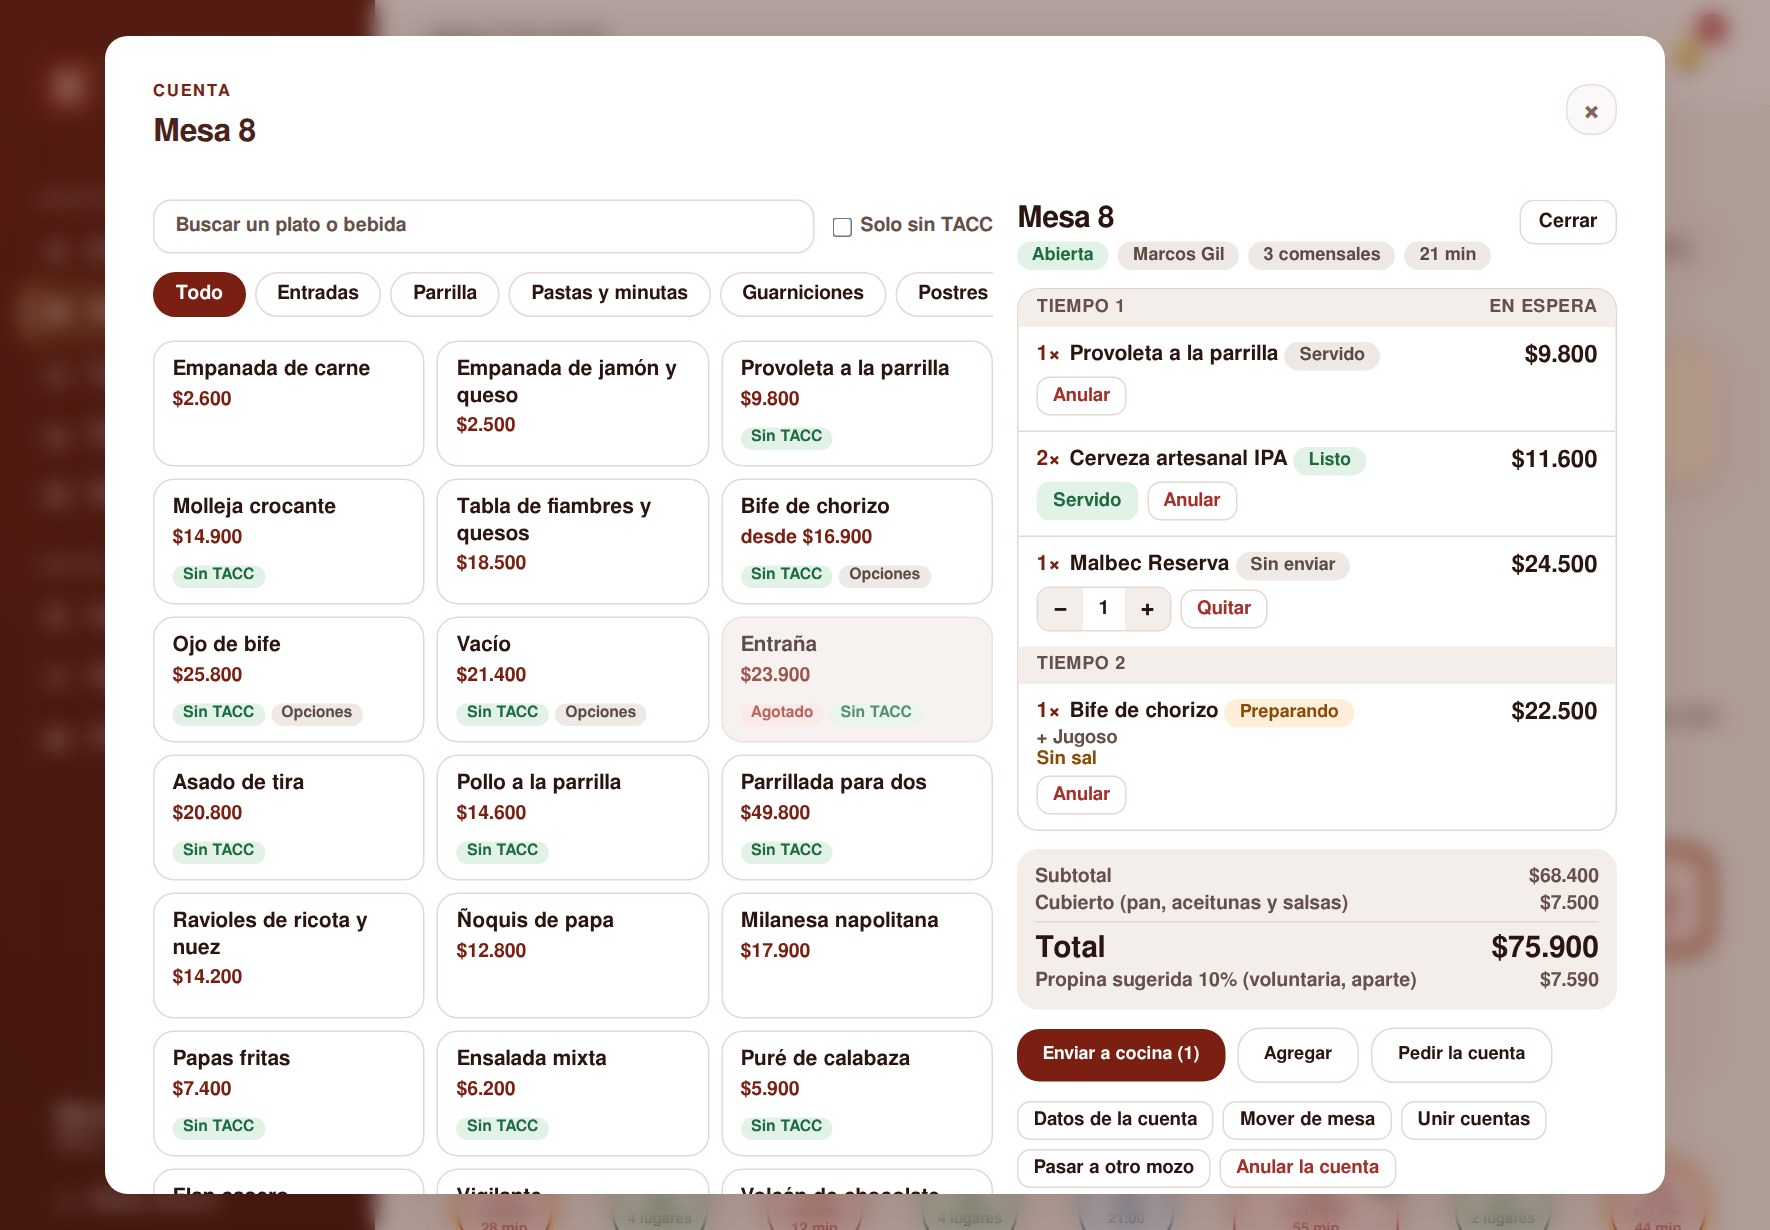Click the Cerrar button for Mesa 8

coord(1567,221)
